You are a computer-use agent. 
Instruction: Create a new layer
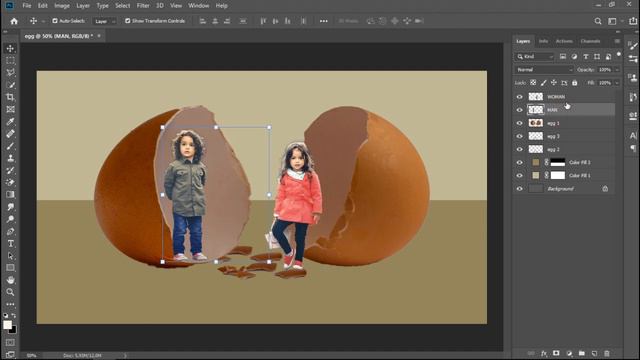coord(594,353)
